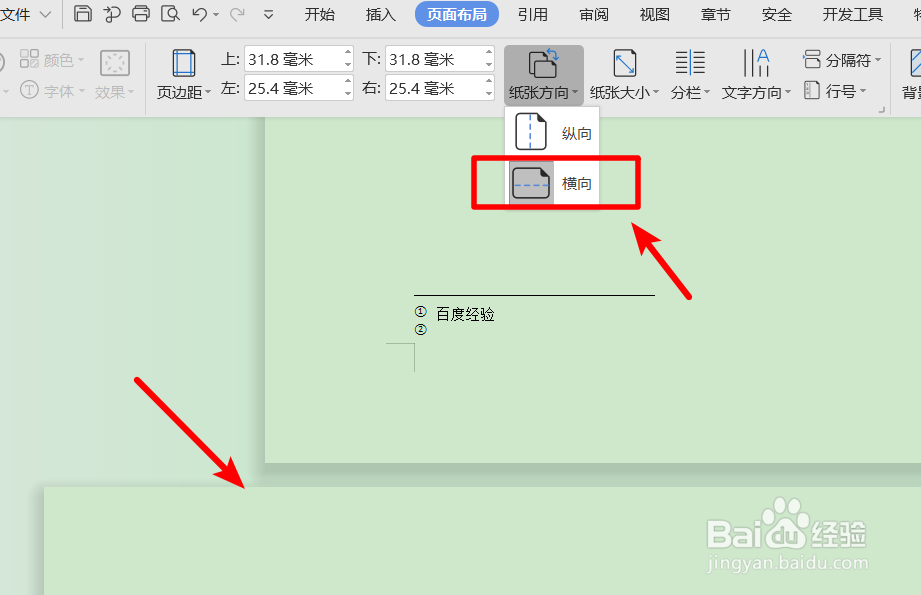921x595 pixels.
Task: Switch to the 开始 tab
Action: point(320,14)
